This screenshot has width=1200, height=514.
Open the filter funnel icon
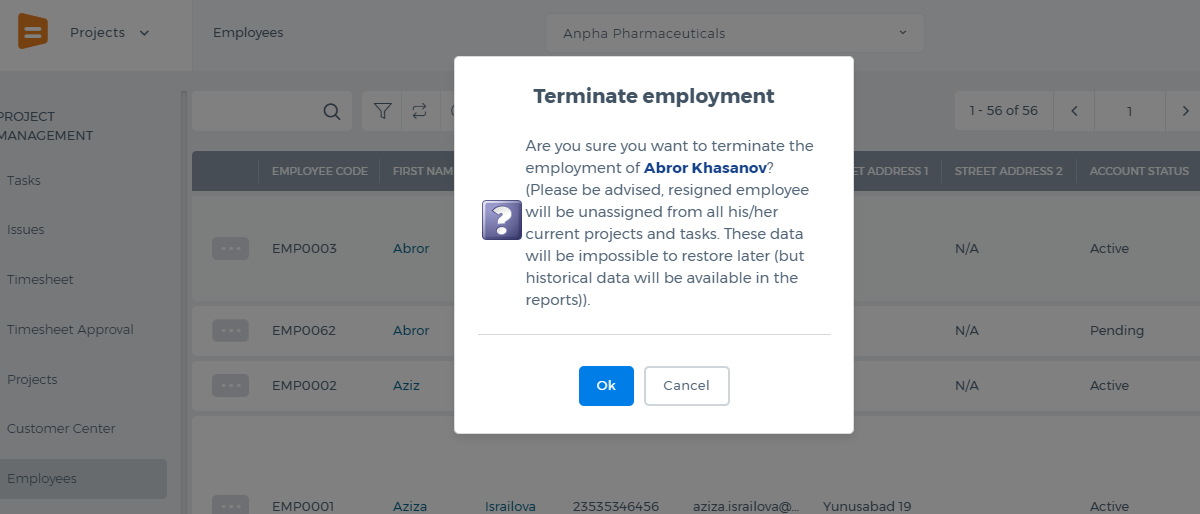click(x=382, y=111)
